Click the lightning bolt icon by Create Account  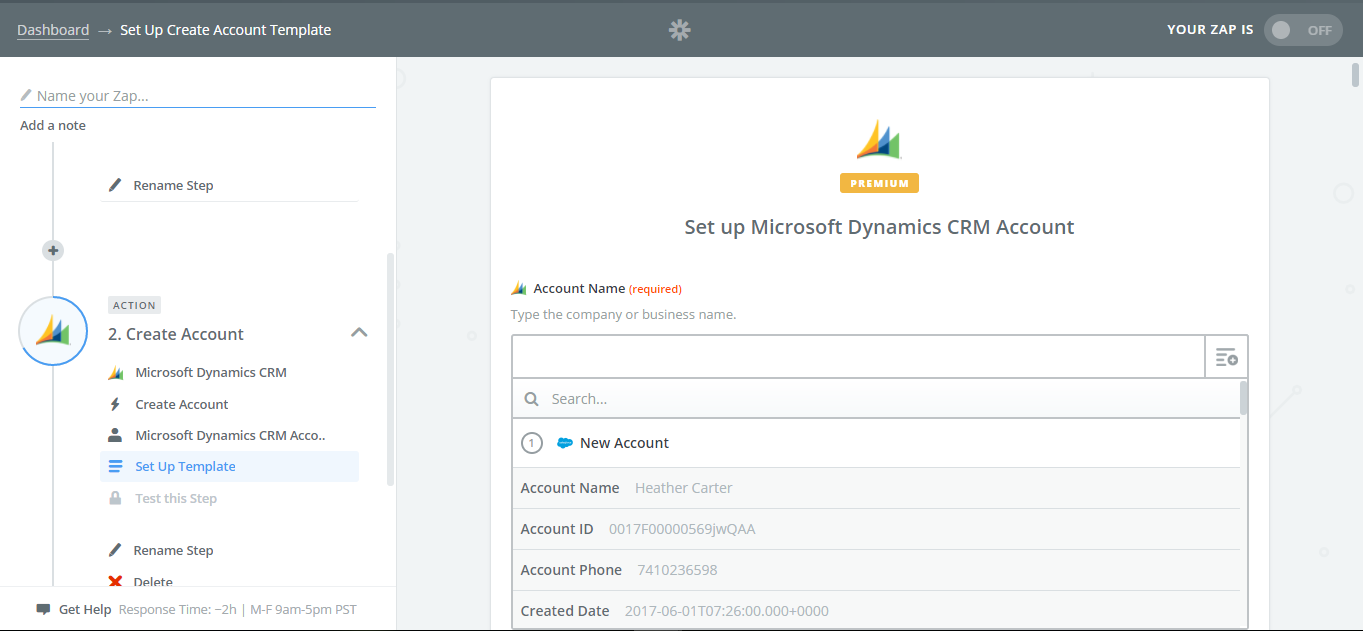pos(115,405)
